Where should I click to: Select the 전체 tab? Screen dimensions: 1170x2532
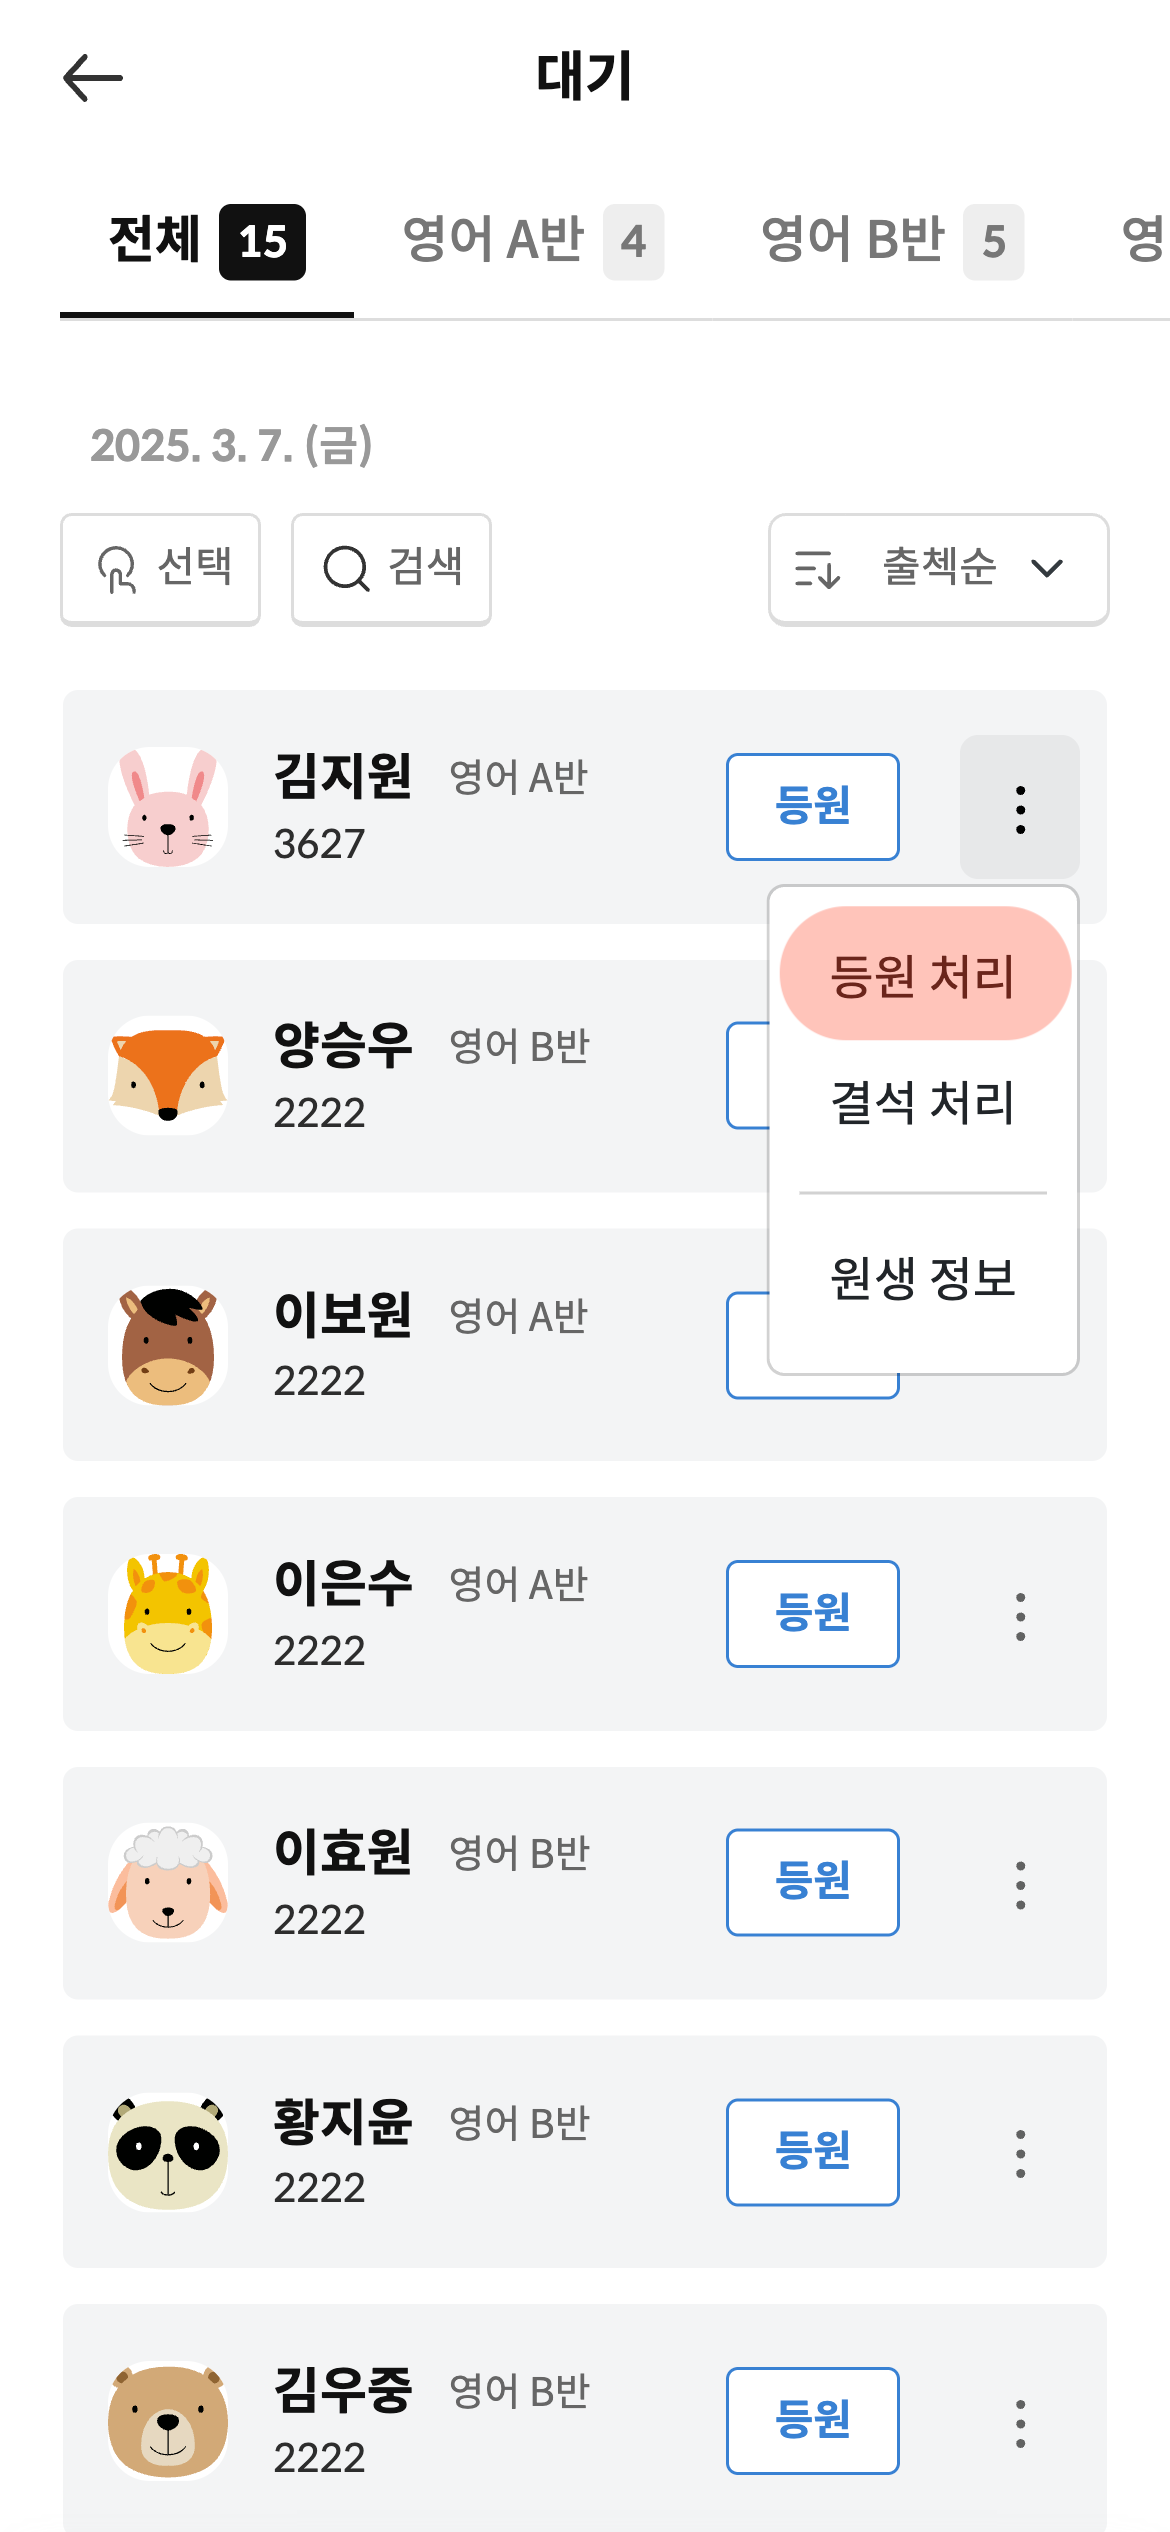[x=206, y=241]
